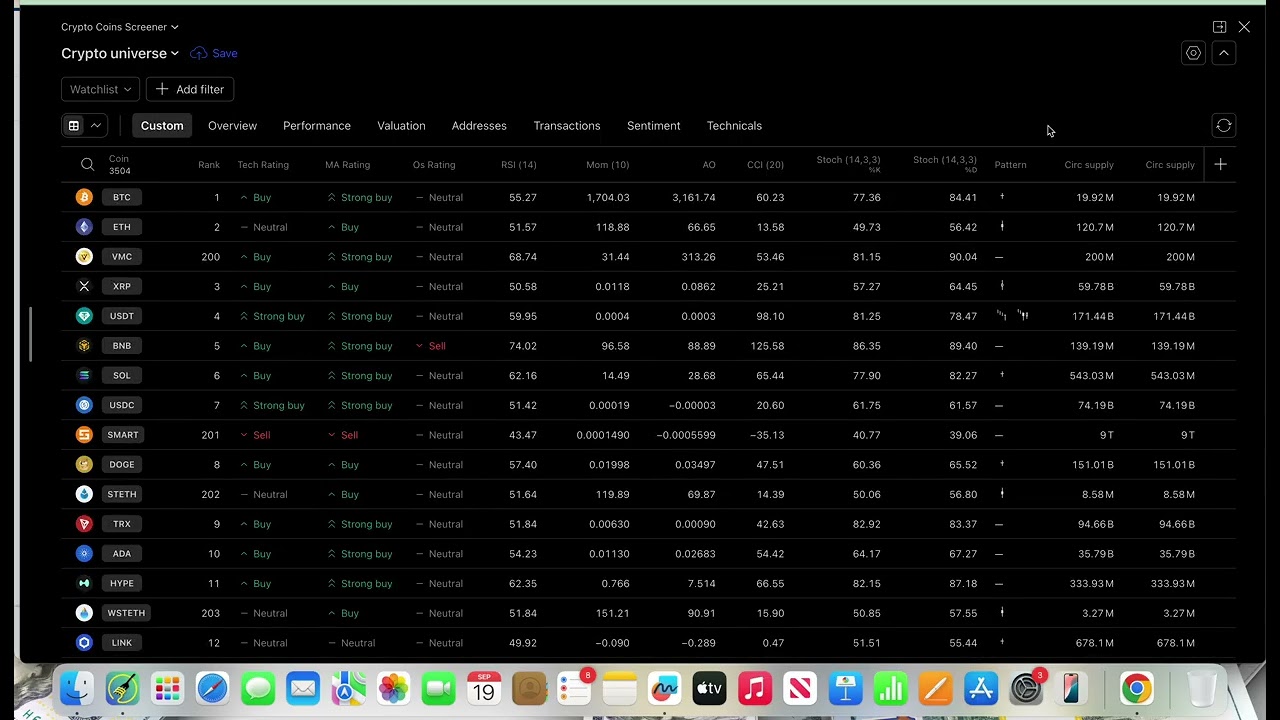Image resolution: width=1280 pixels, height=720 pixels.
Task: Switch to chart view mode
Action: (96, 126)
